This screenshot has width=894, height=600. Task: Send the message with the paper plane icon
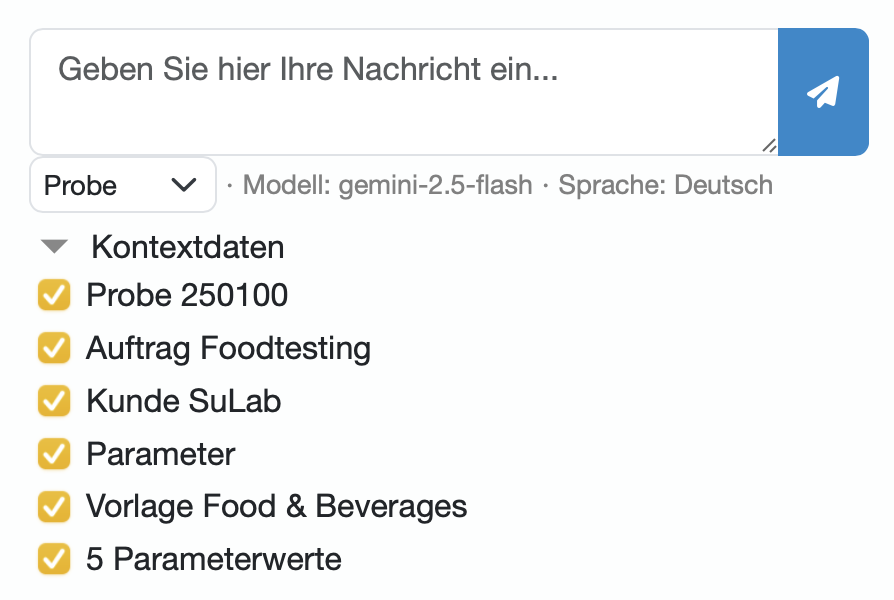point(822,92)
